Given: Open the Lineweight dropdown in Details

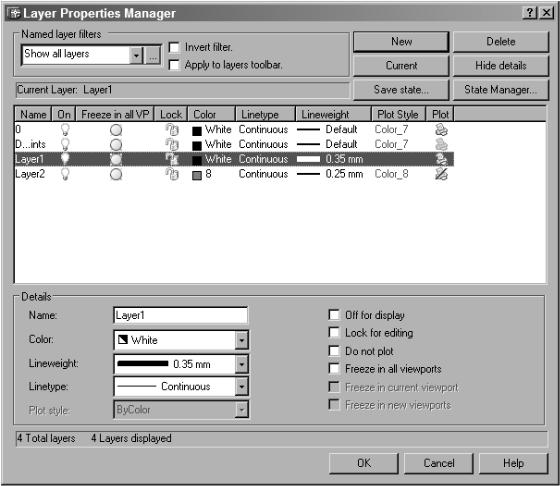Looking at the screenshot, I should pos(242,364).
